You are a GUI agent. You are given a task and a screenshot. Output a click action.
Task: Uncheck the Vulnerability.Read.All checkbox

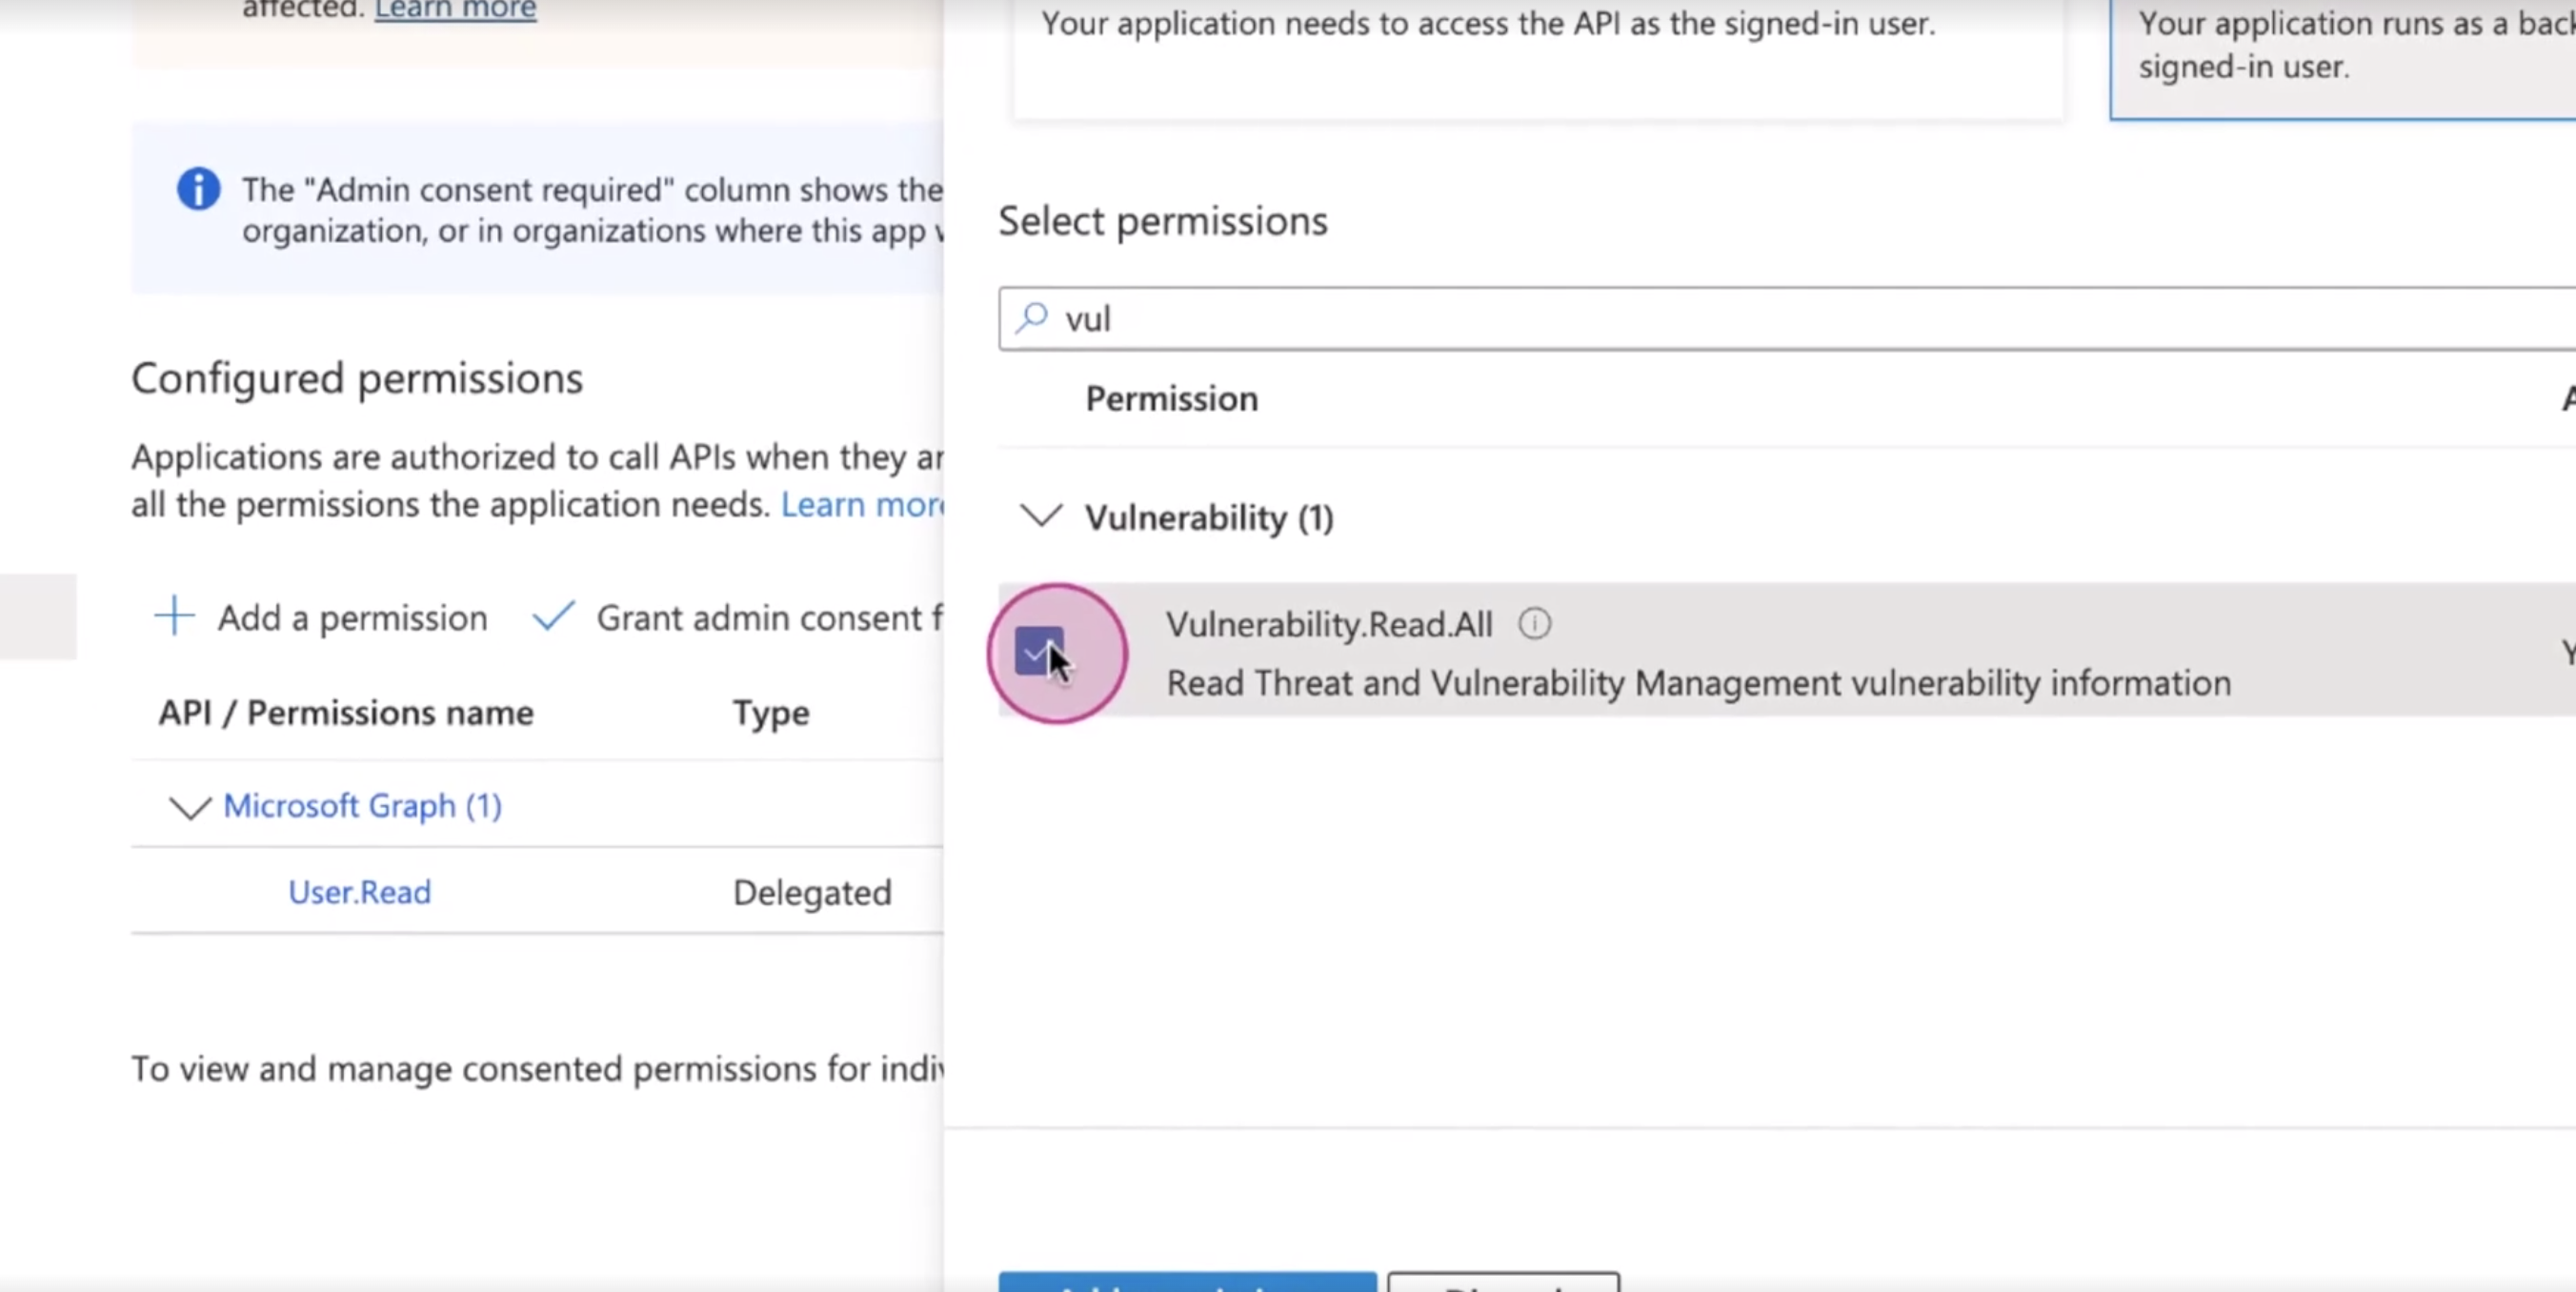(x=1038, y=652)
